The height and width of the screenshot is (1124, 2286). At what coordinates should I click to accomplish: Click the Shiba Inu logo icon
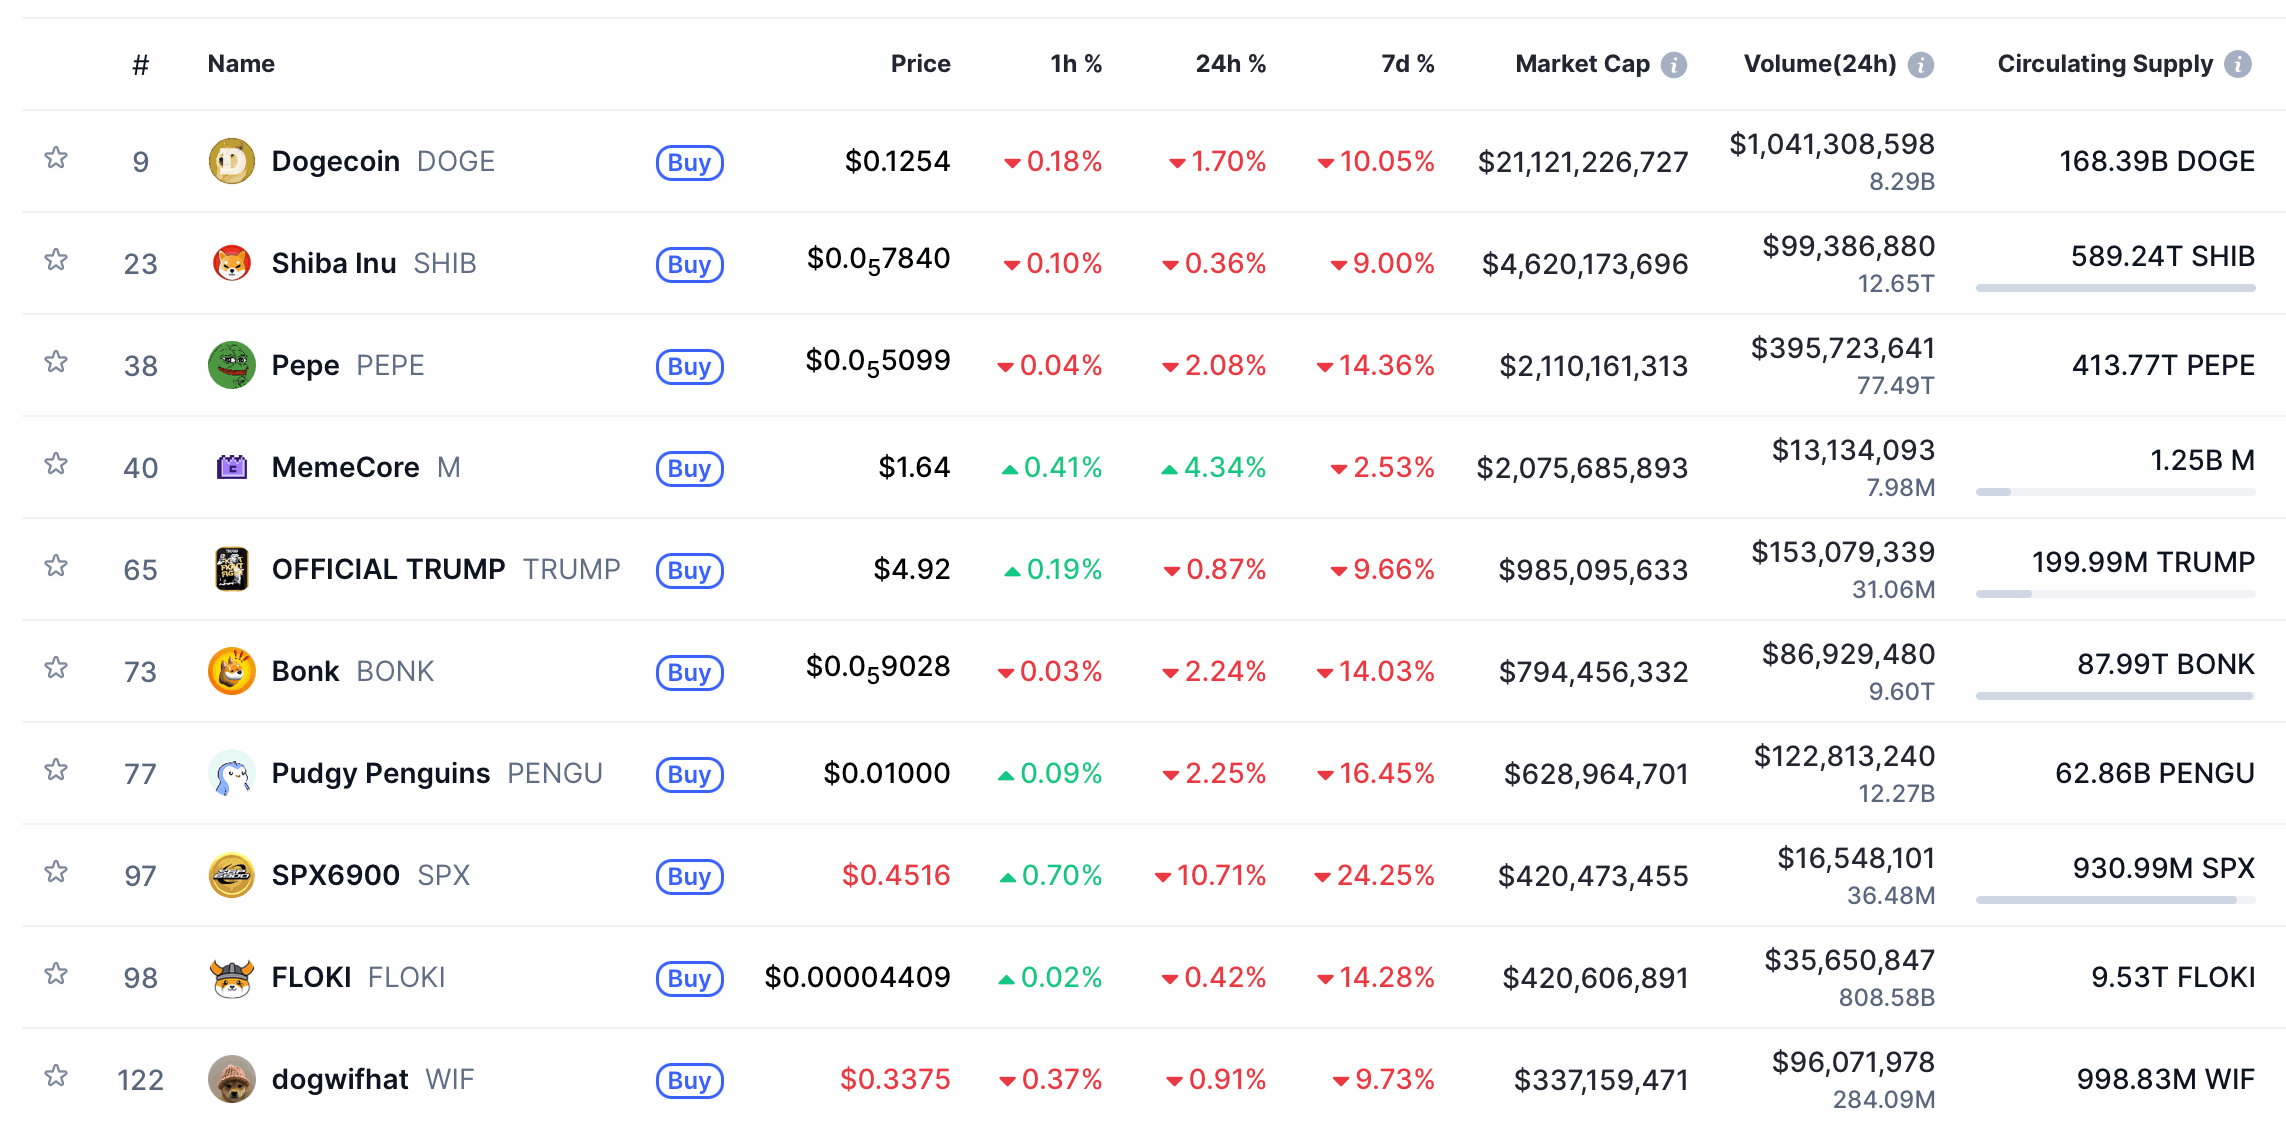(231, 263)
